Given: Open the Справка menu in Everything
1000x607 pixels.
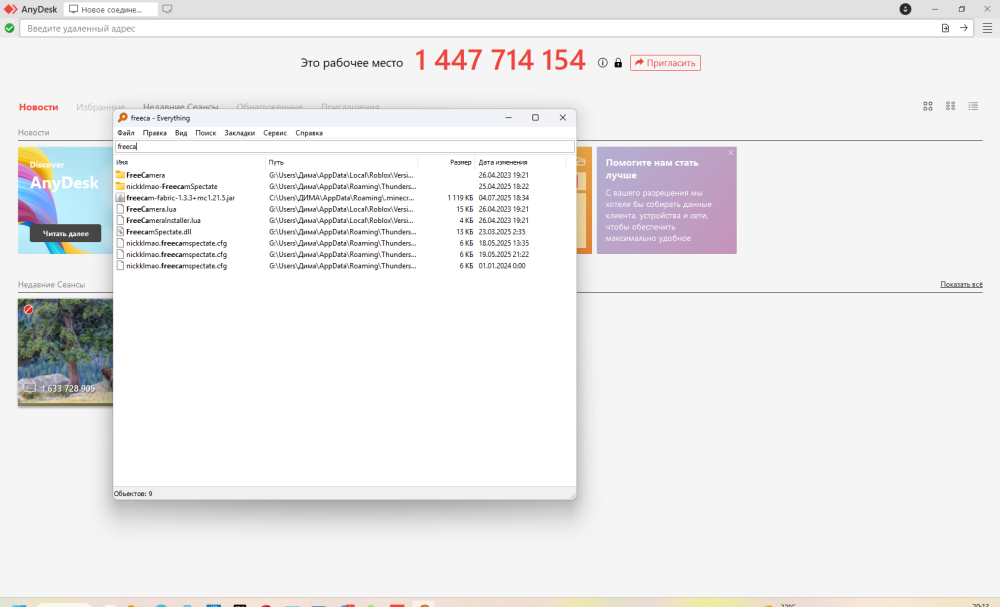Looking at the screenshot, I should [x=309, y=133].
